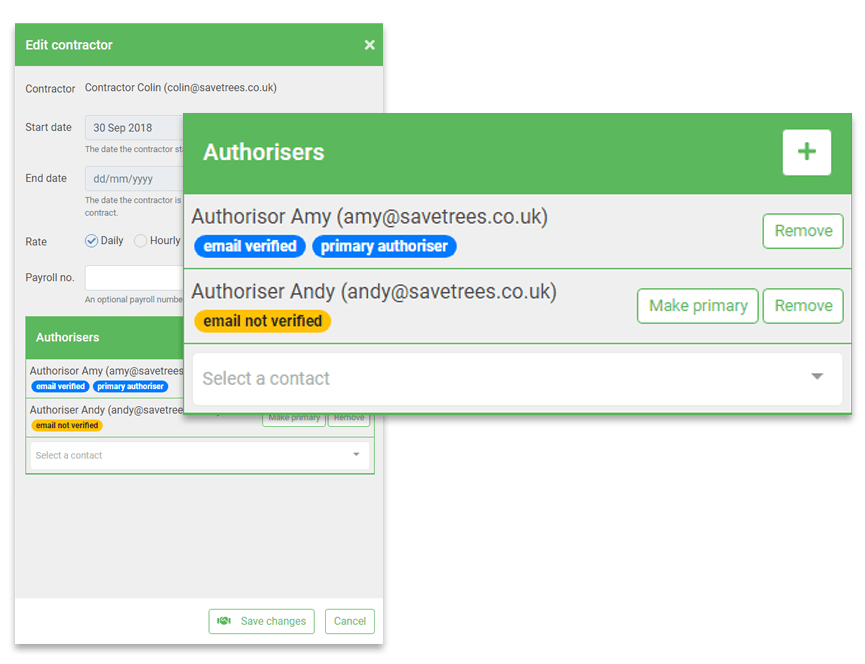Open the enlarged Select a contact dropdown
The image size is (865, 664).
pyautogui.click(x=517, y=378)
